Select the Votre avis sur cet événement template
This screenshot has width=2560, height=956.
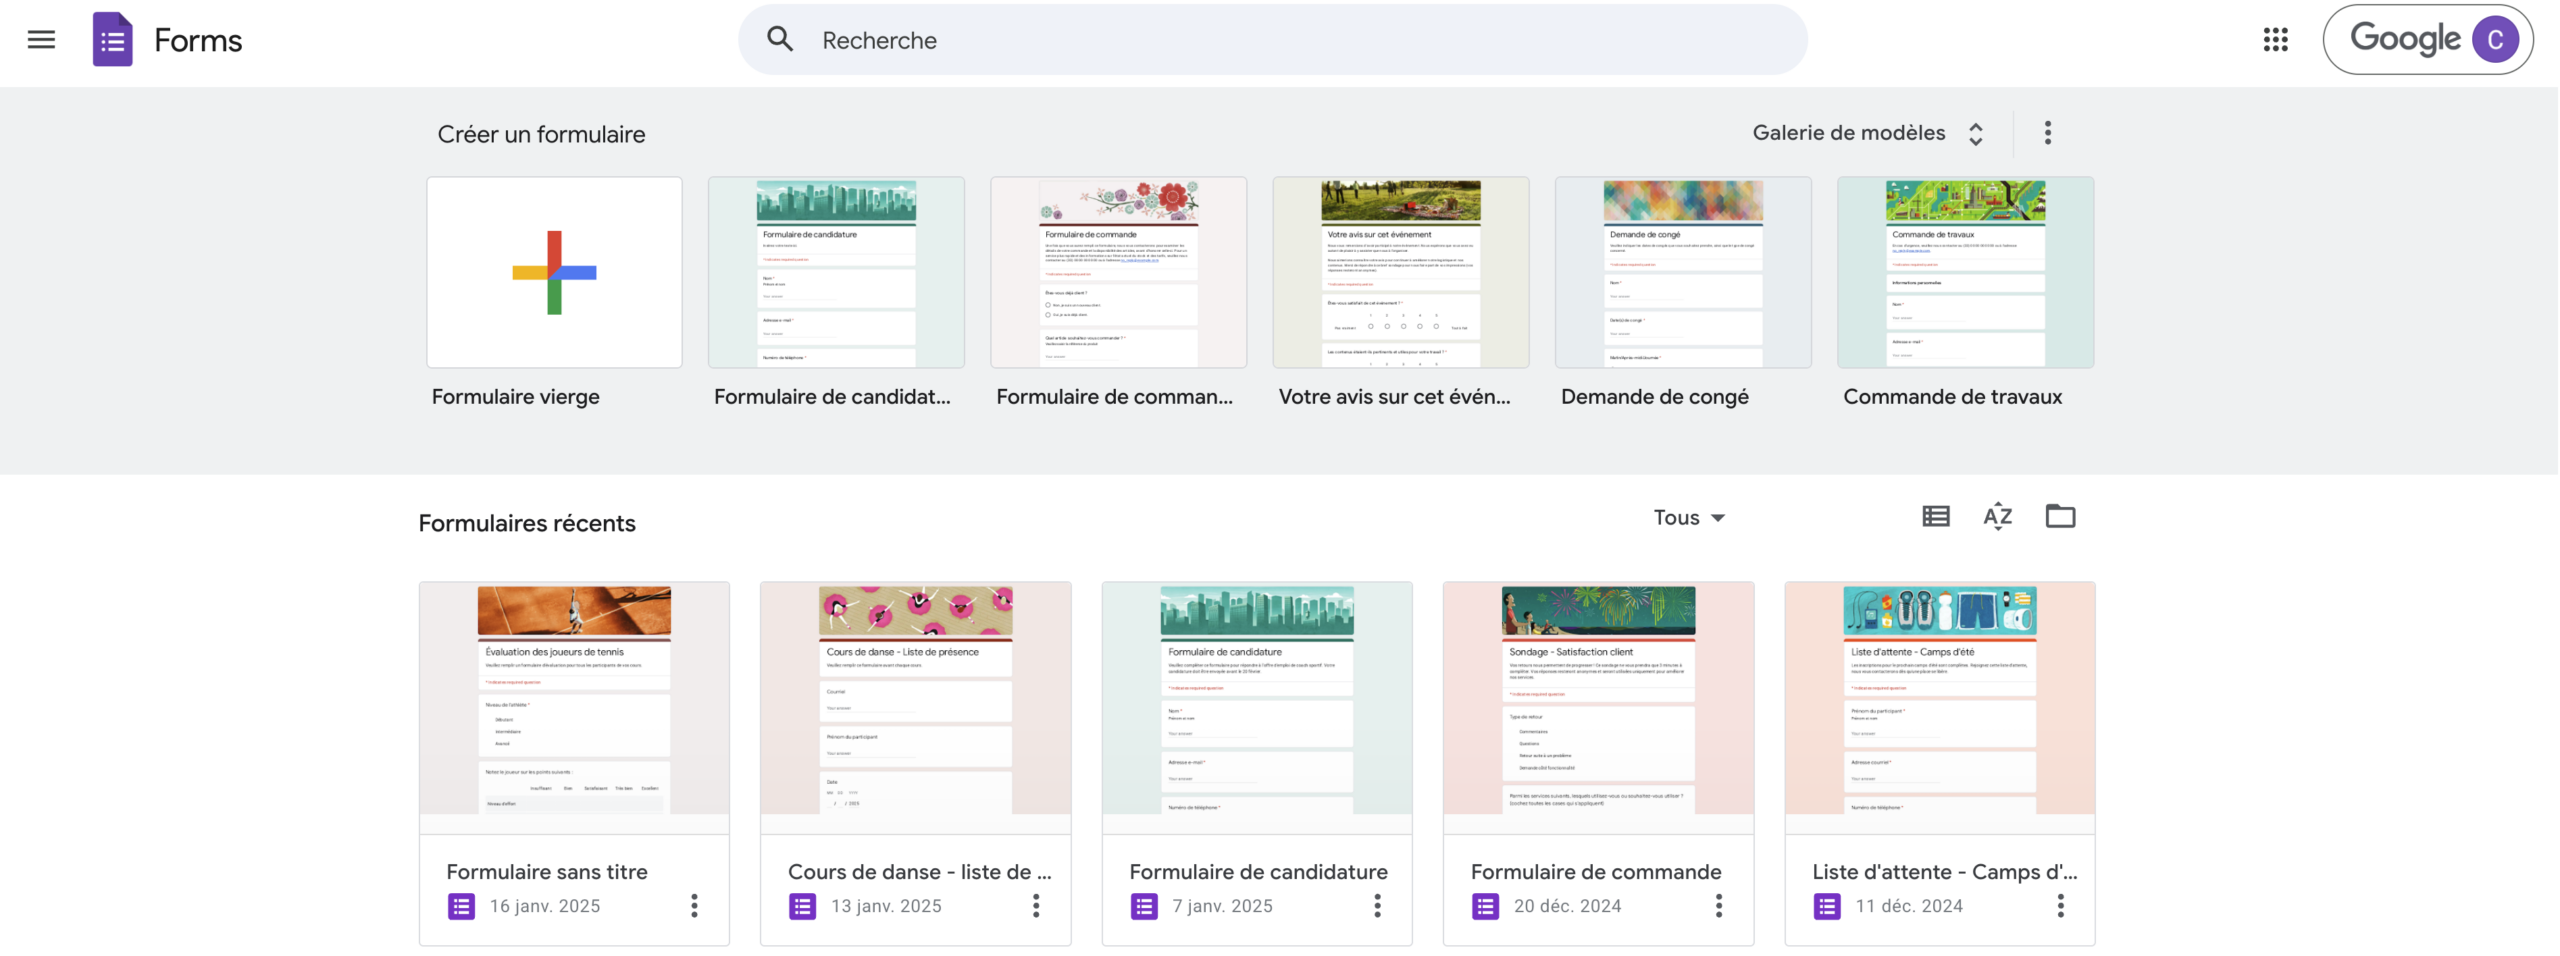click(x=1400, y=273)
